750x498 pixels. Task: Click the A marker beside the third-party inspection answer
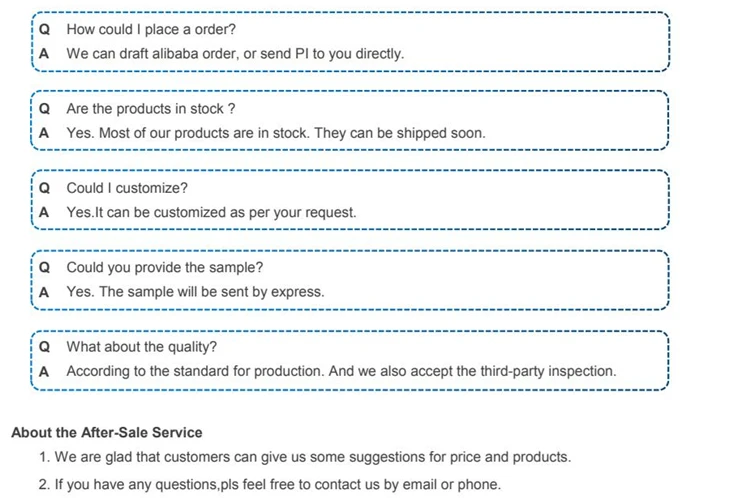click(44, 371)
